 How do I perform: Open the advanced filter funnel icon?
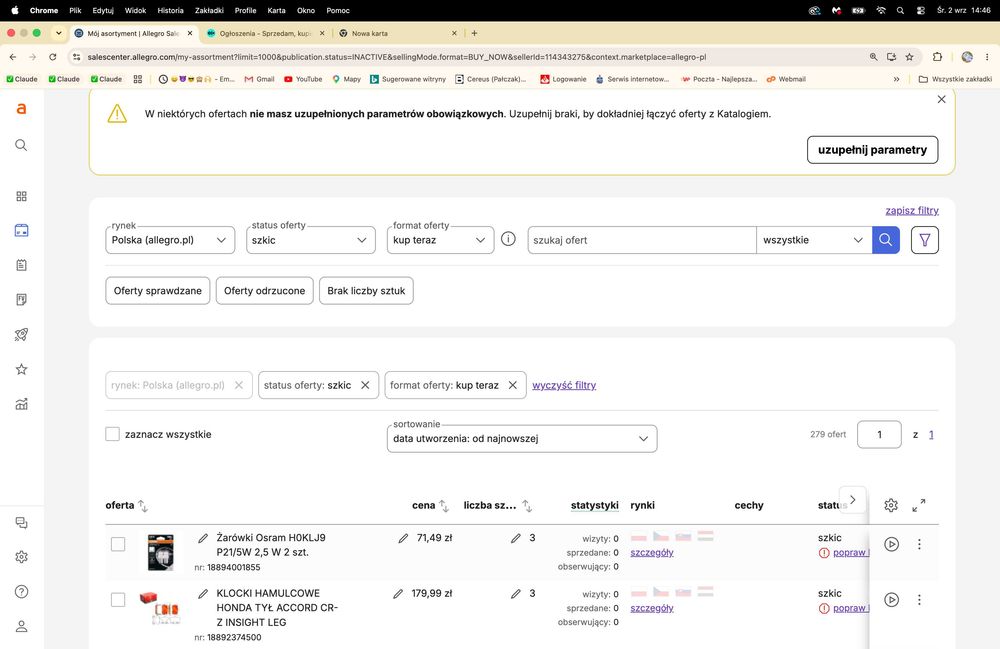(x=925, y=240)
